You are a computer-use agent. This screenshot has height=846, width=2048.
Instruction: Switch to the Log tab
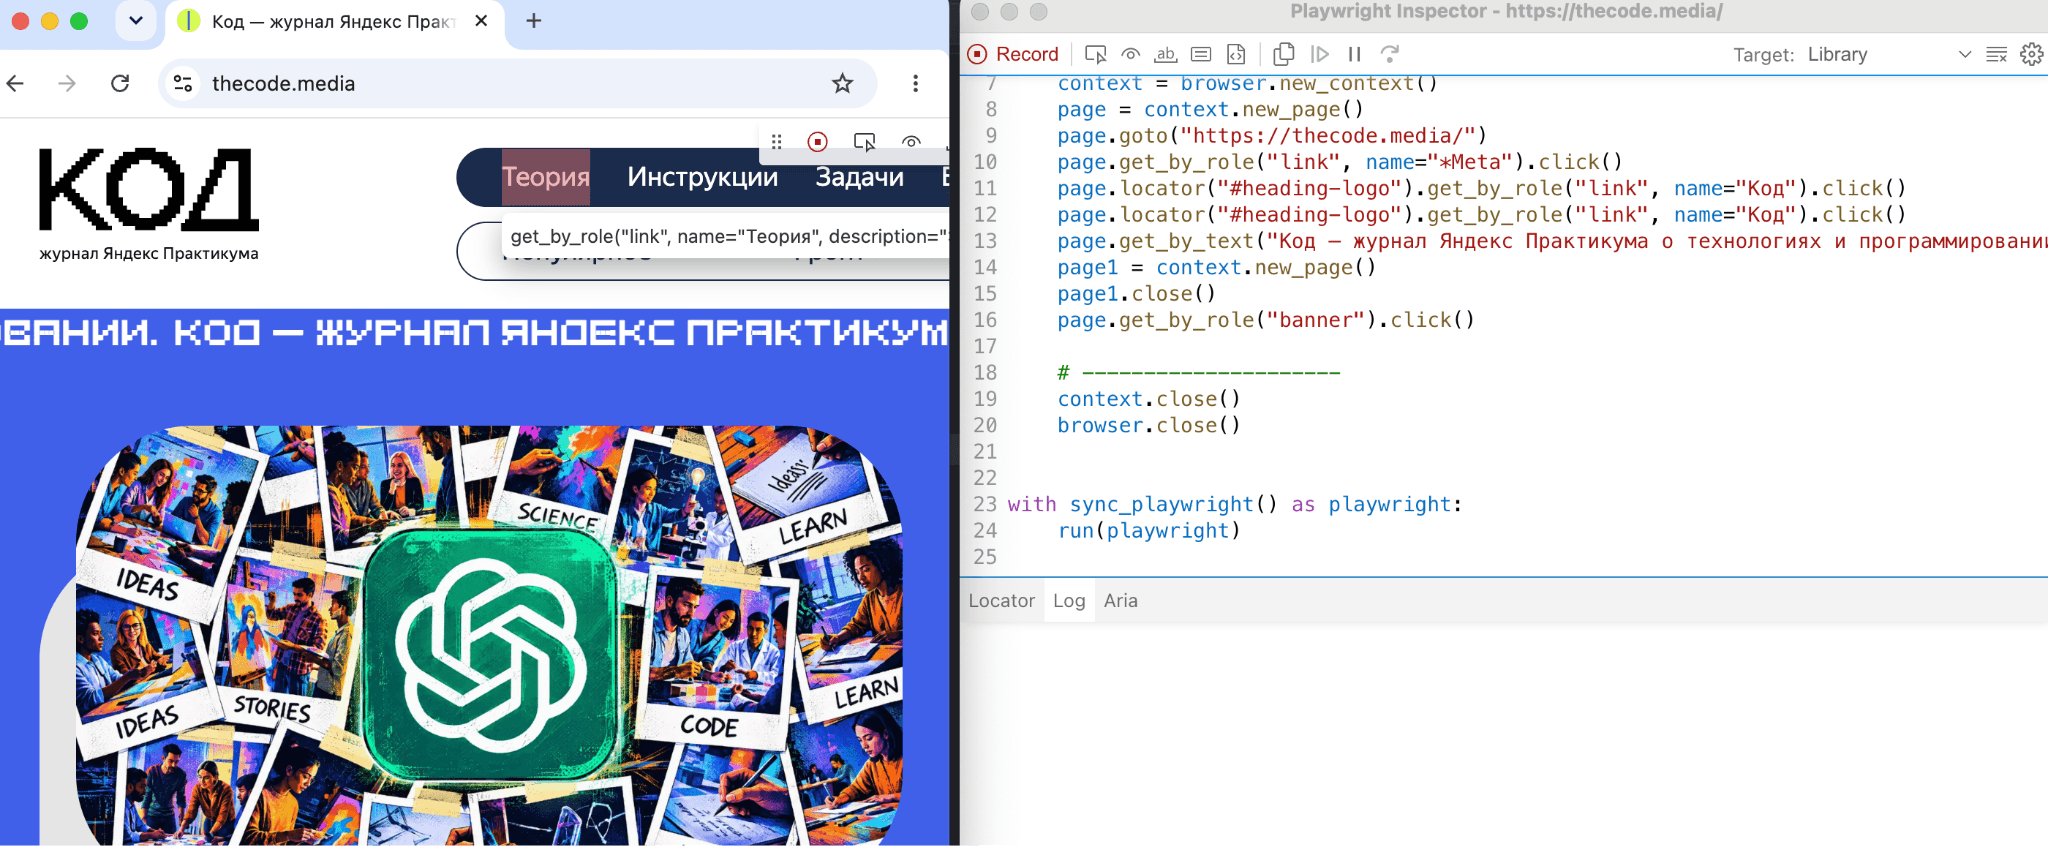click(1069, 601)
